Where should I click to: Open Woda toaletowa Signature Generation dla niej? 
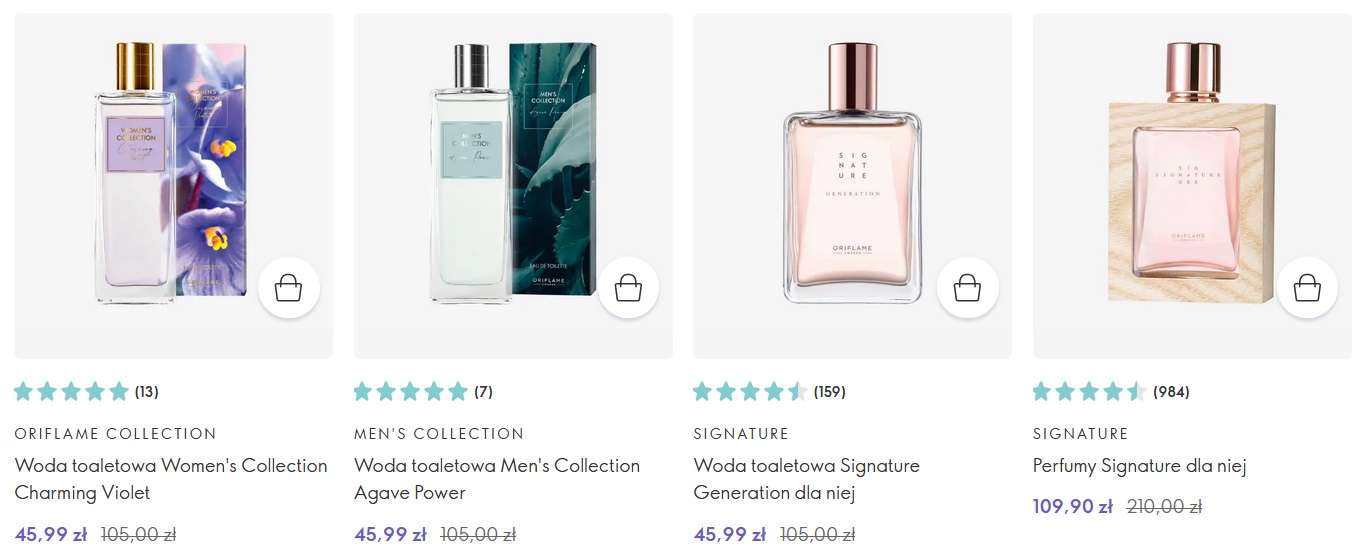point(806,479)
